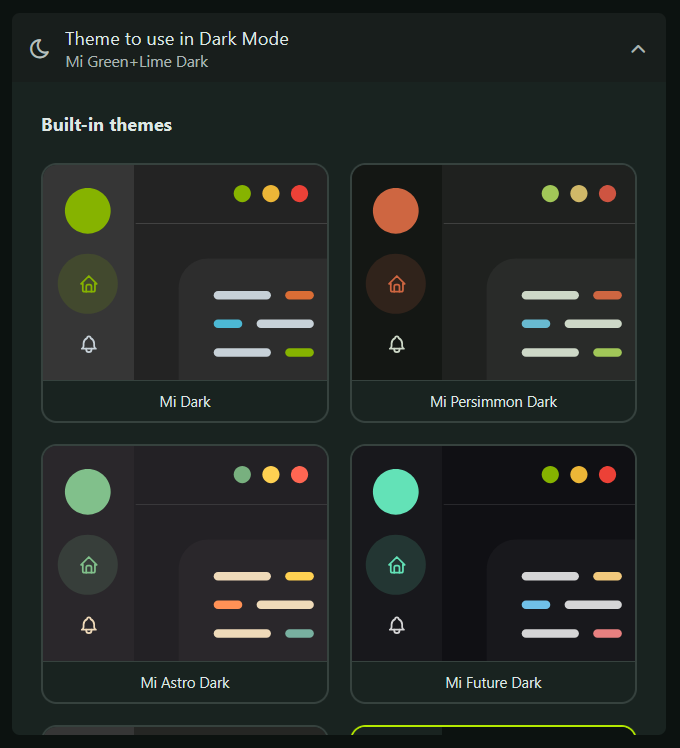The height and width of the screenshot is (748, 680).
Task: Pick the Mi Astro Dark theme label
Action: point(185,683)
